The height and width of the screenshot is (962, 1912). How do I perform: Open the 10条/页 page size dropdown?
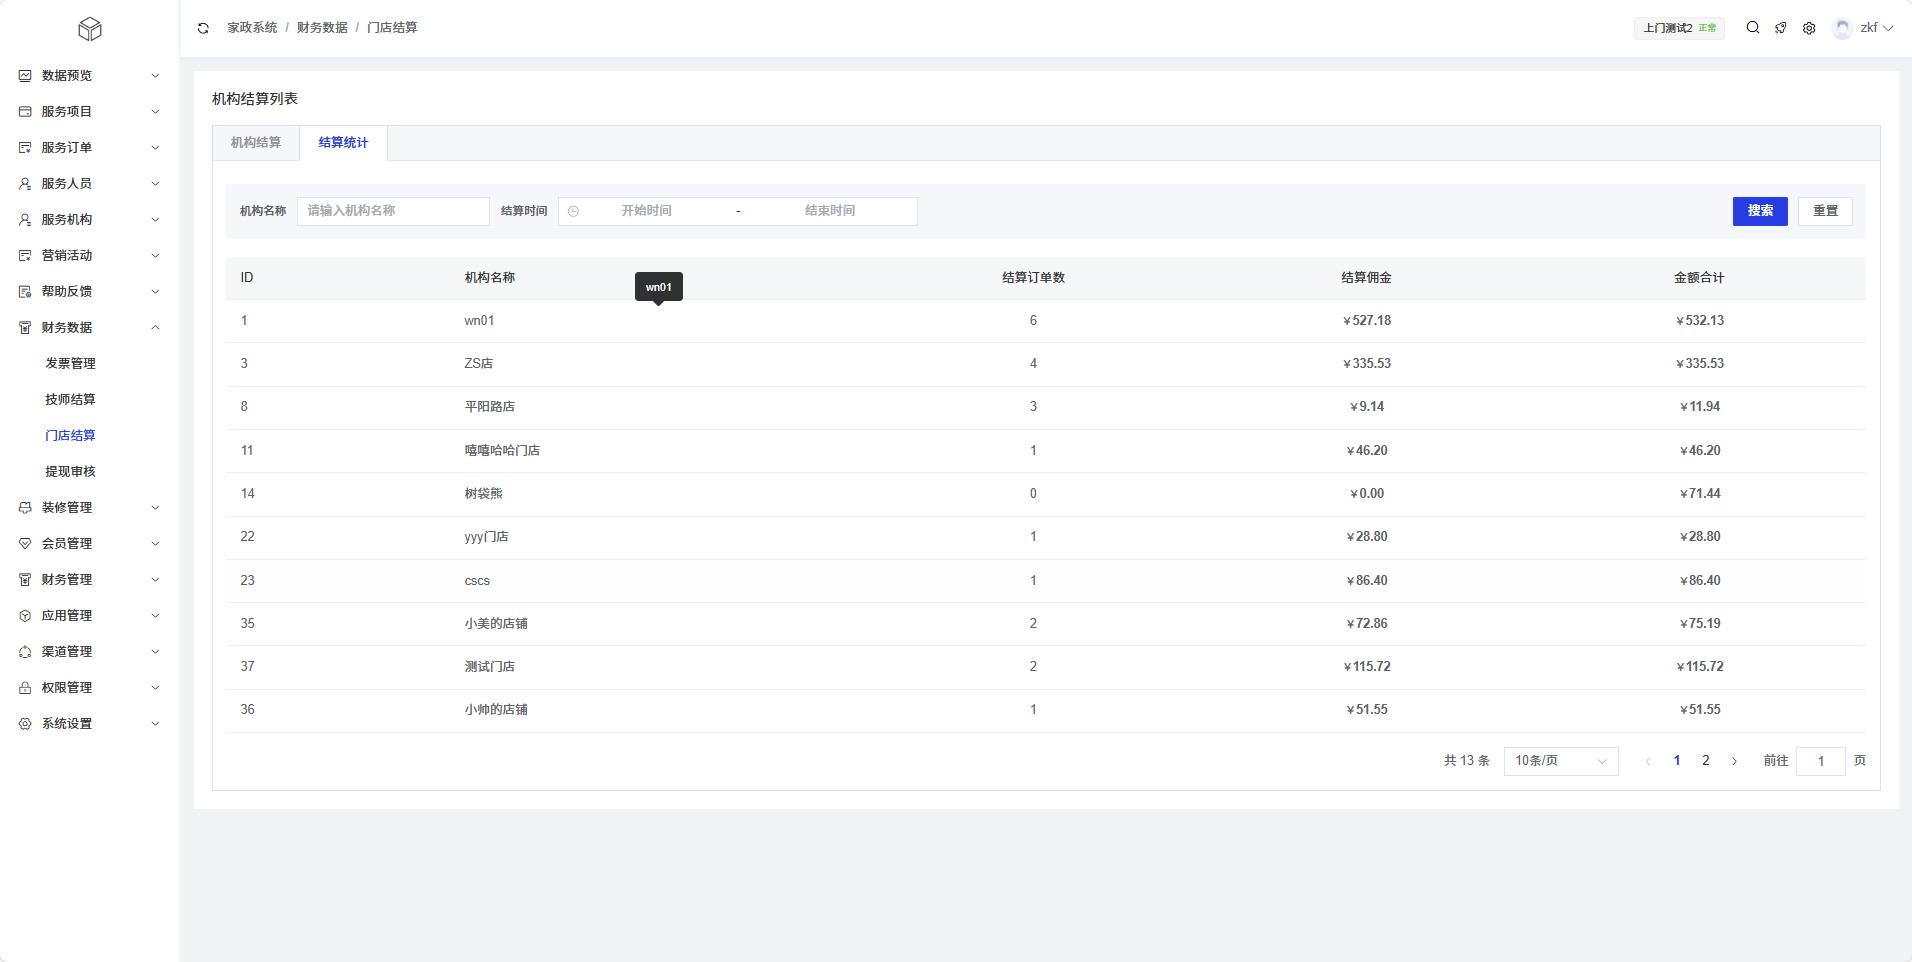tap(1560, 761)
